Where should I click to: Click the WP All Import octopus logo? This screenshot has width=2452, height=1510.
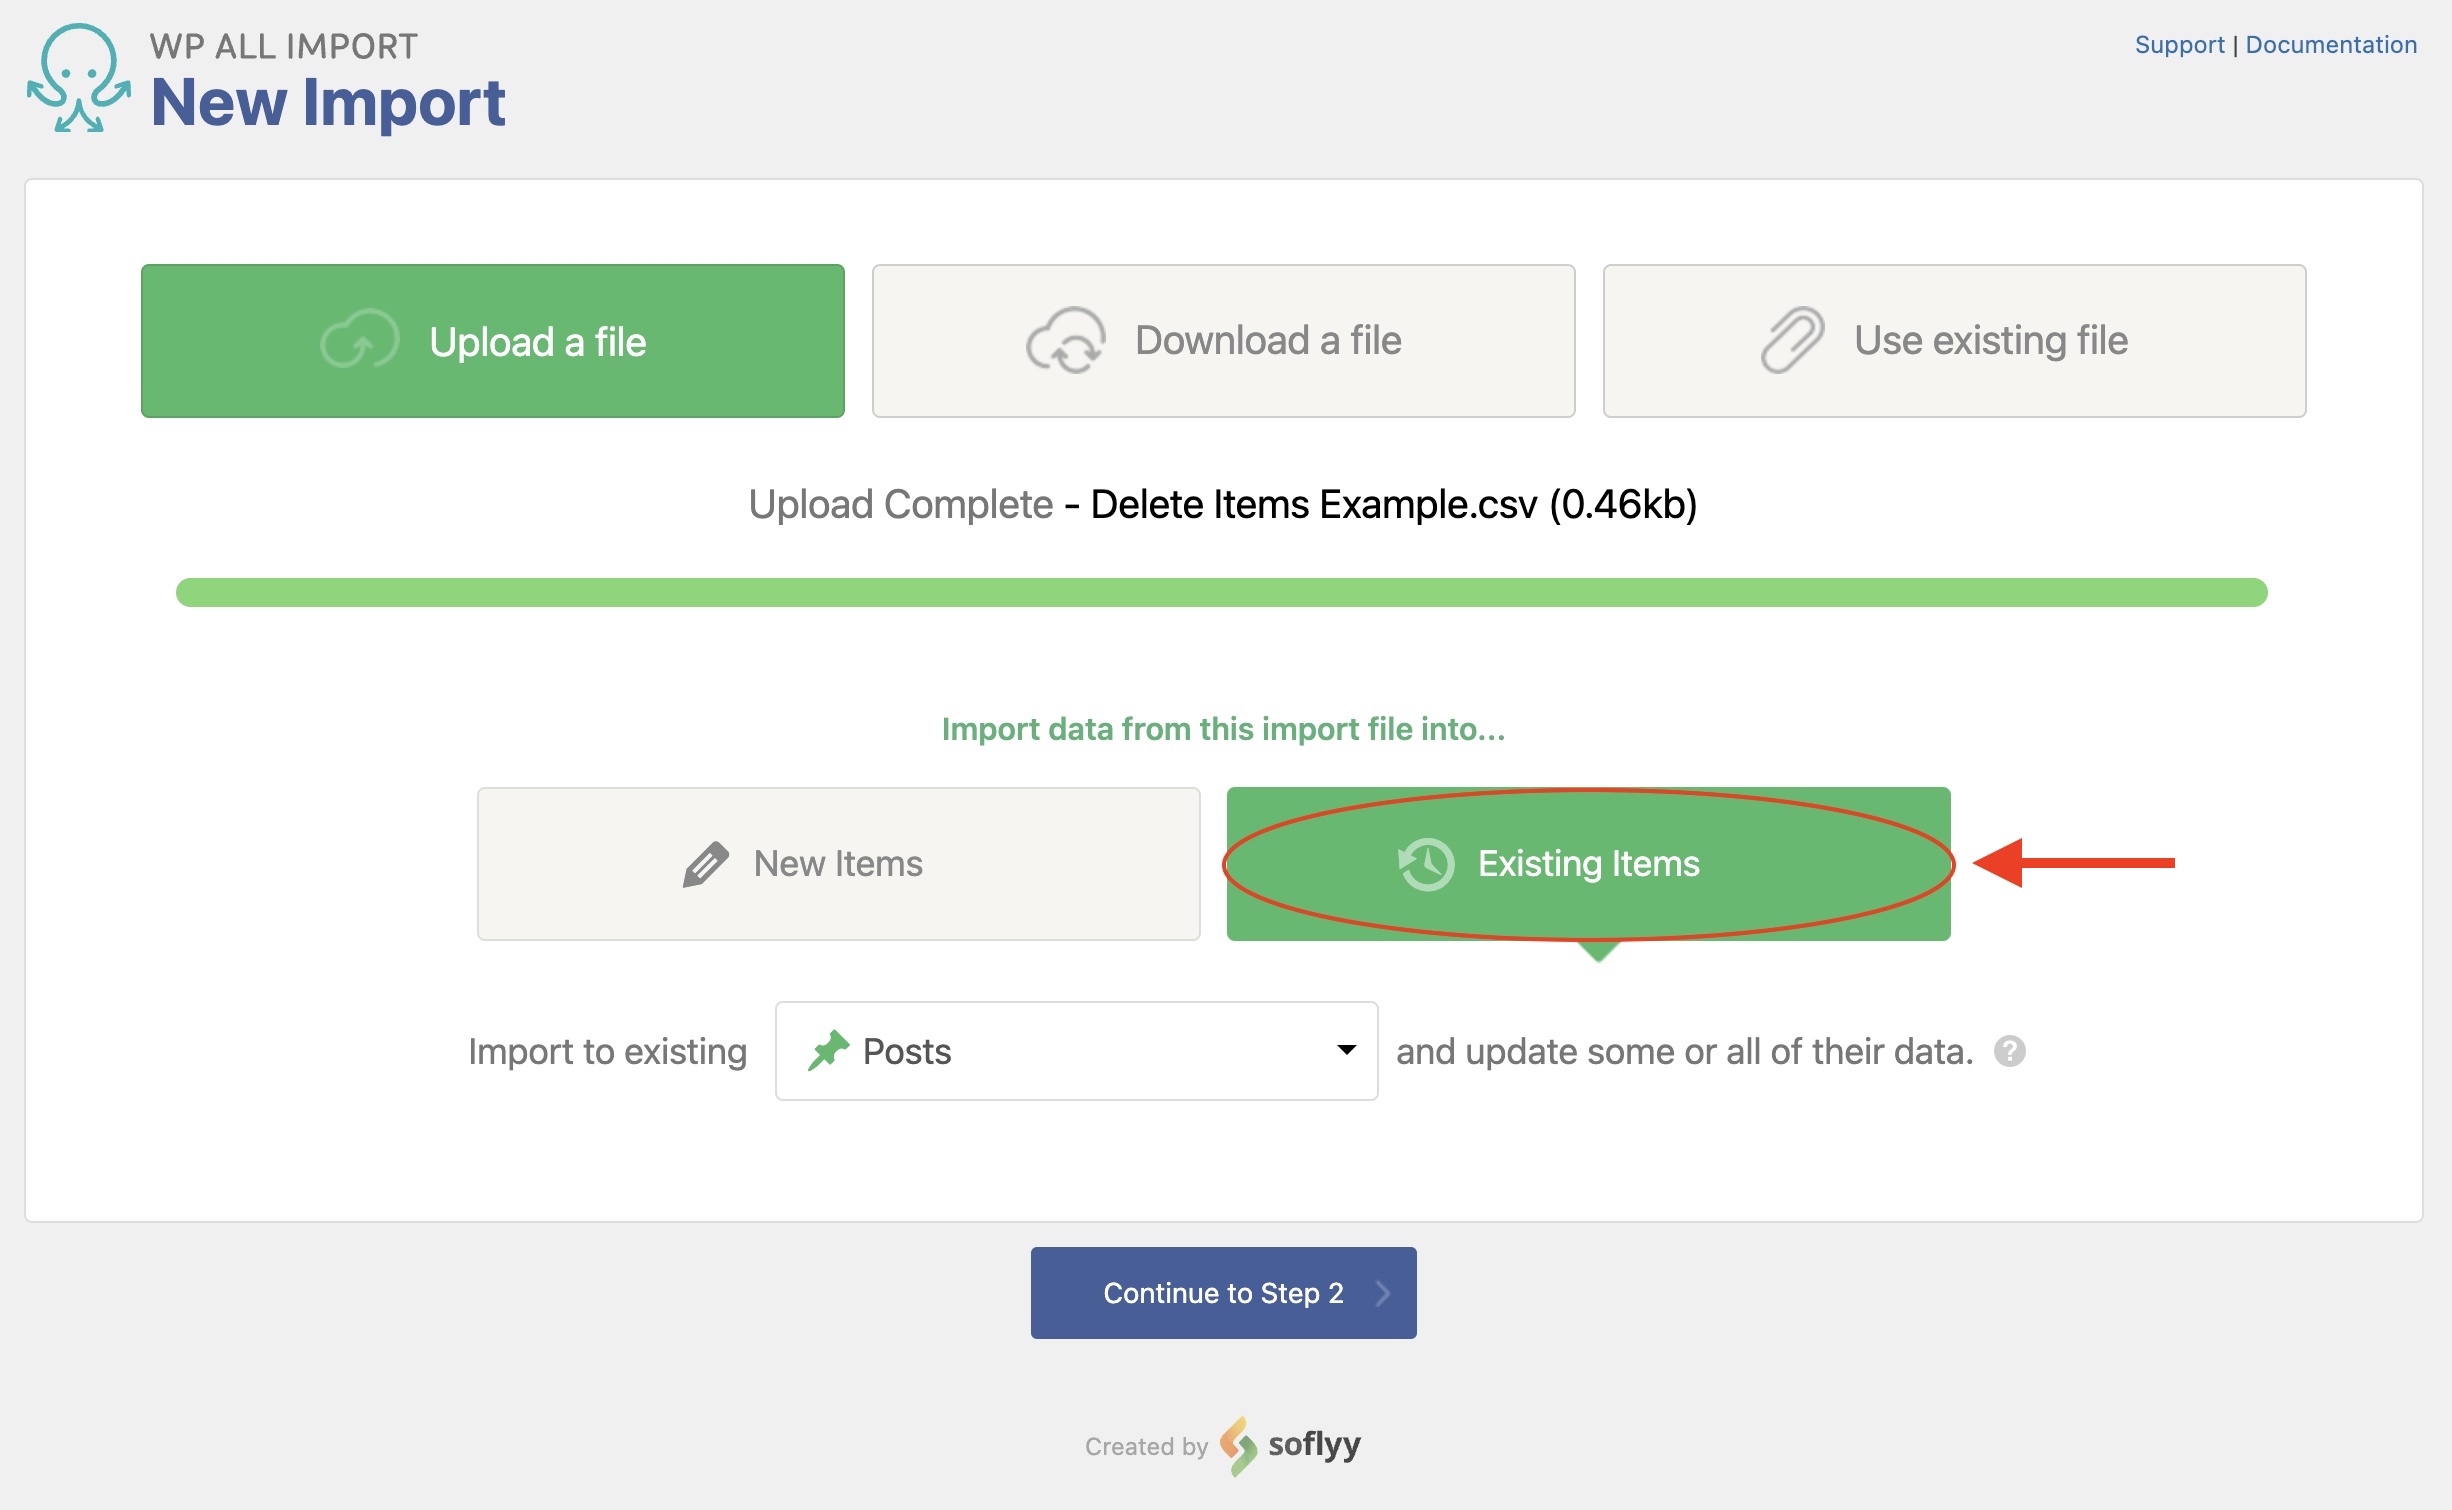(78, 78)
